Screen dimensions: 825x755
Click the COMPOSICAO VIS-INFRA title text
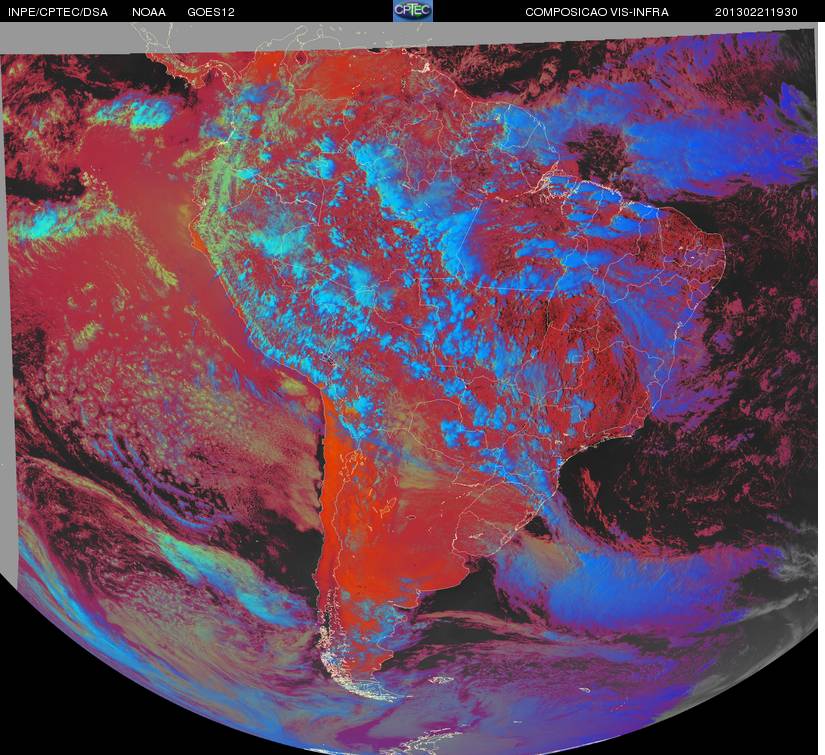coord(597,12)
